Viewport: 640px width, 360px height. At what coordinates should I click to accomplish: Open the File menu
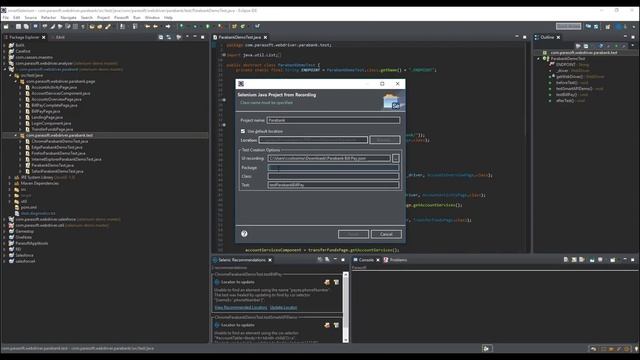[5, 18]
